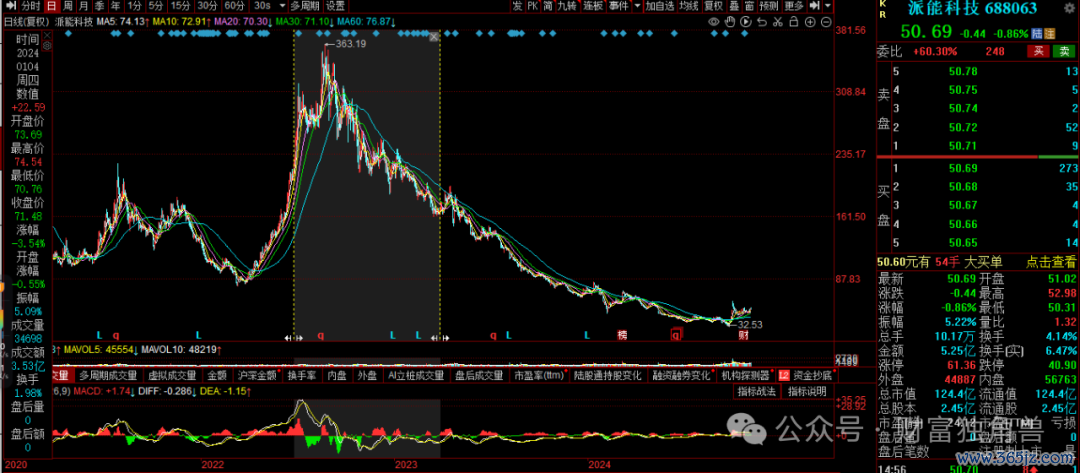Select the 机构探测器 indicator tab
This screenshot has width=1080, height=473.
click(x=745, y=376)
